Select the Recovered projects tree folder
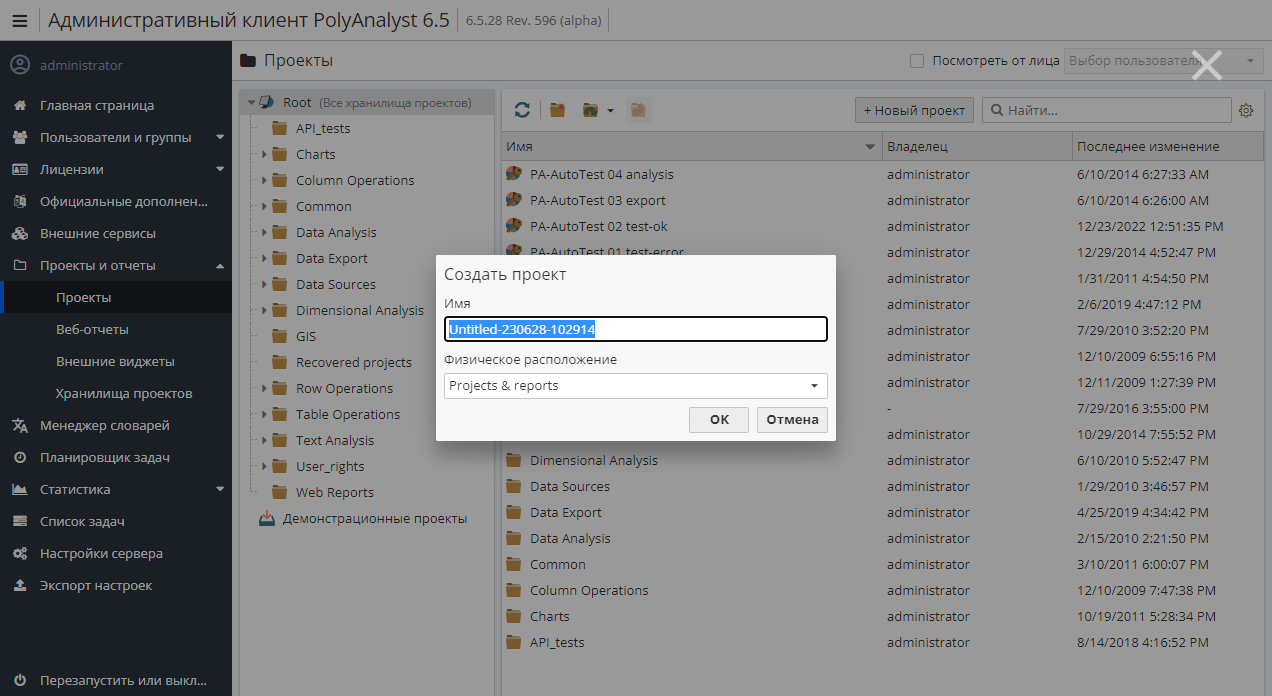This screenshot has width=1272, height=696. [354, 362]
